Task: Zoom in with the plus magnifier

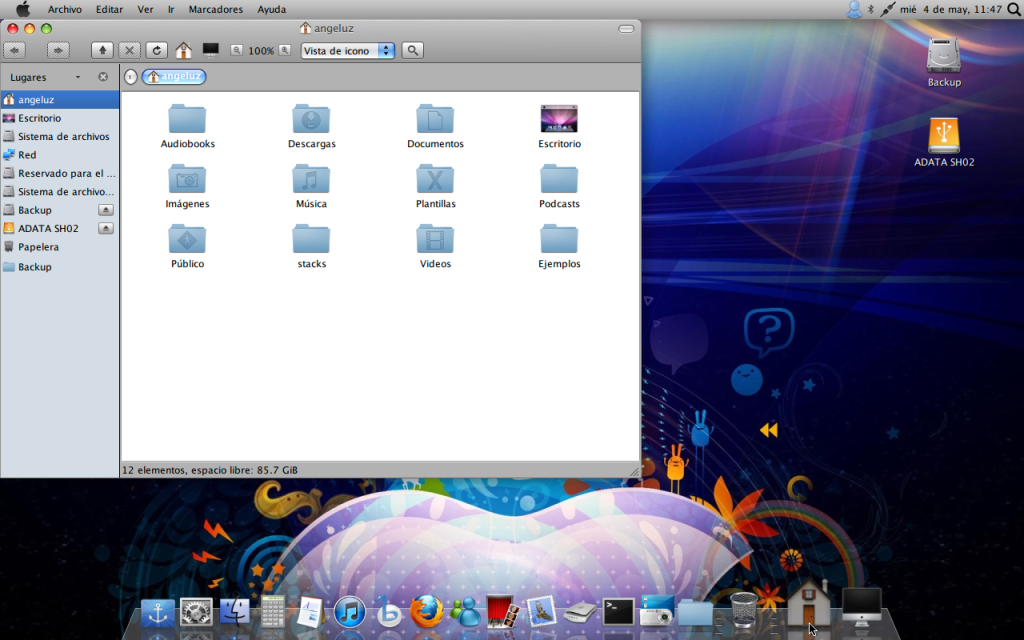Action: pos(285,50)
